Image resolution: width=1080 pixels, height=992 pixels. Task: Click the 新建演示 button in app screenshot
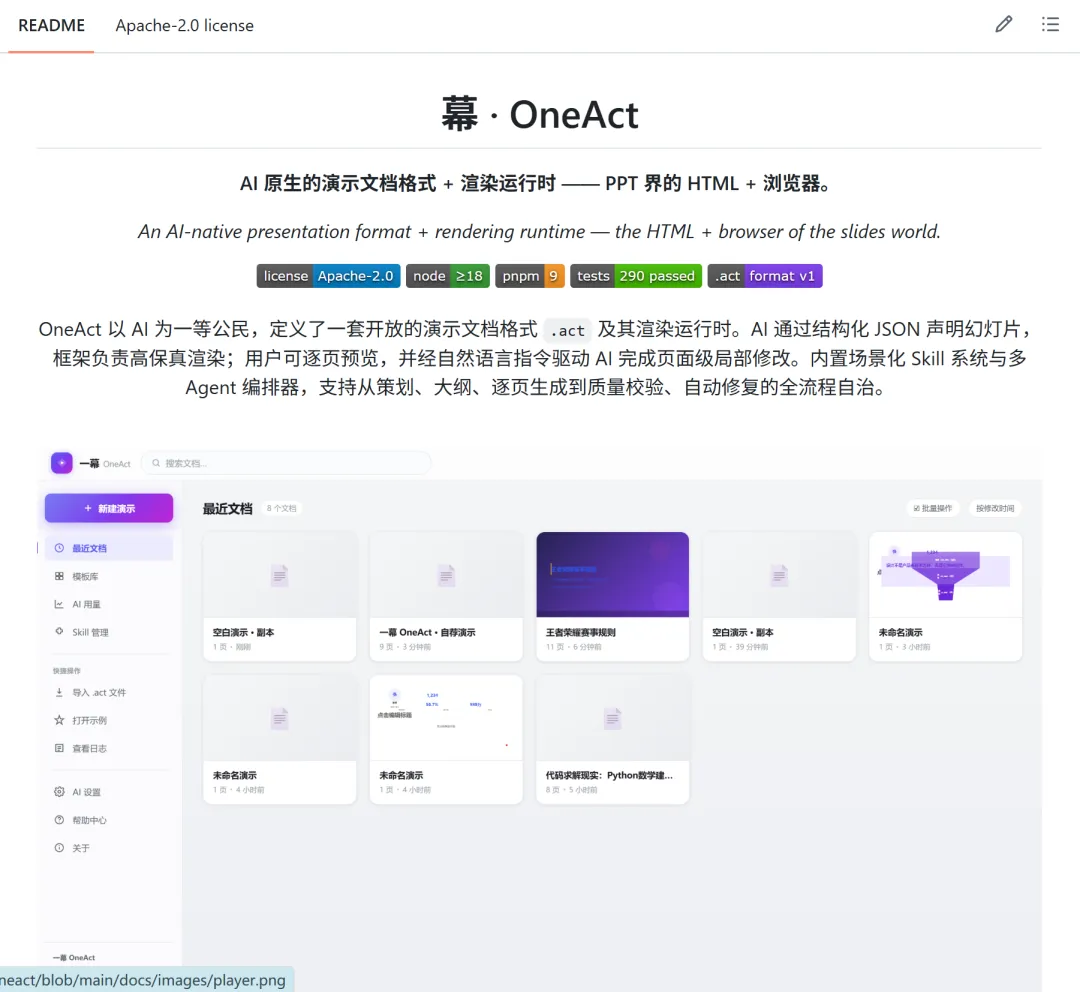point(109,508)
